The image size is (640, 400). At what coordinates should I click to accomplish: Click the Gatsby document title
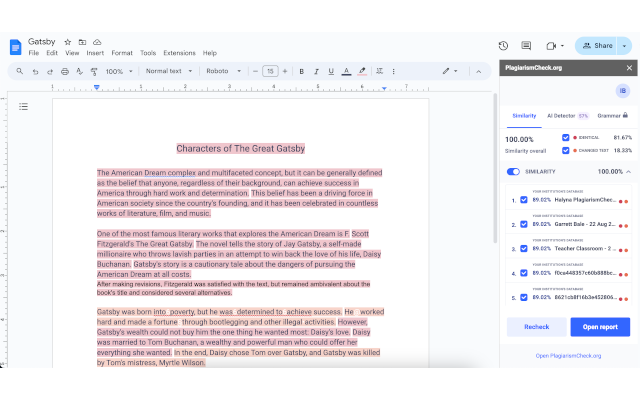(42, 42)
